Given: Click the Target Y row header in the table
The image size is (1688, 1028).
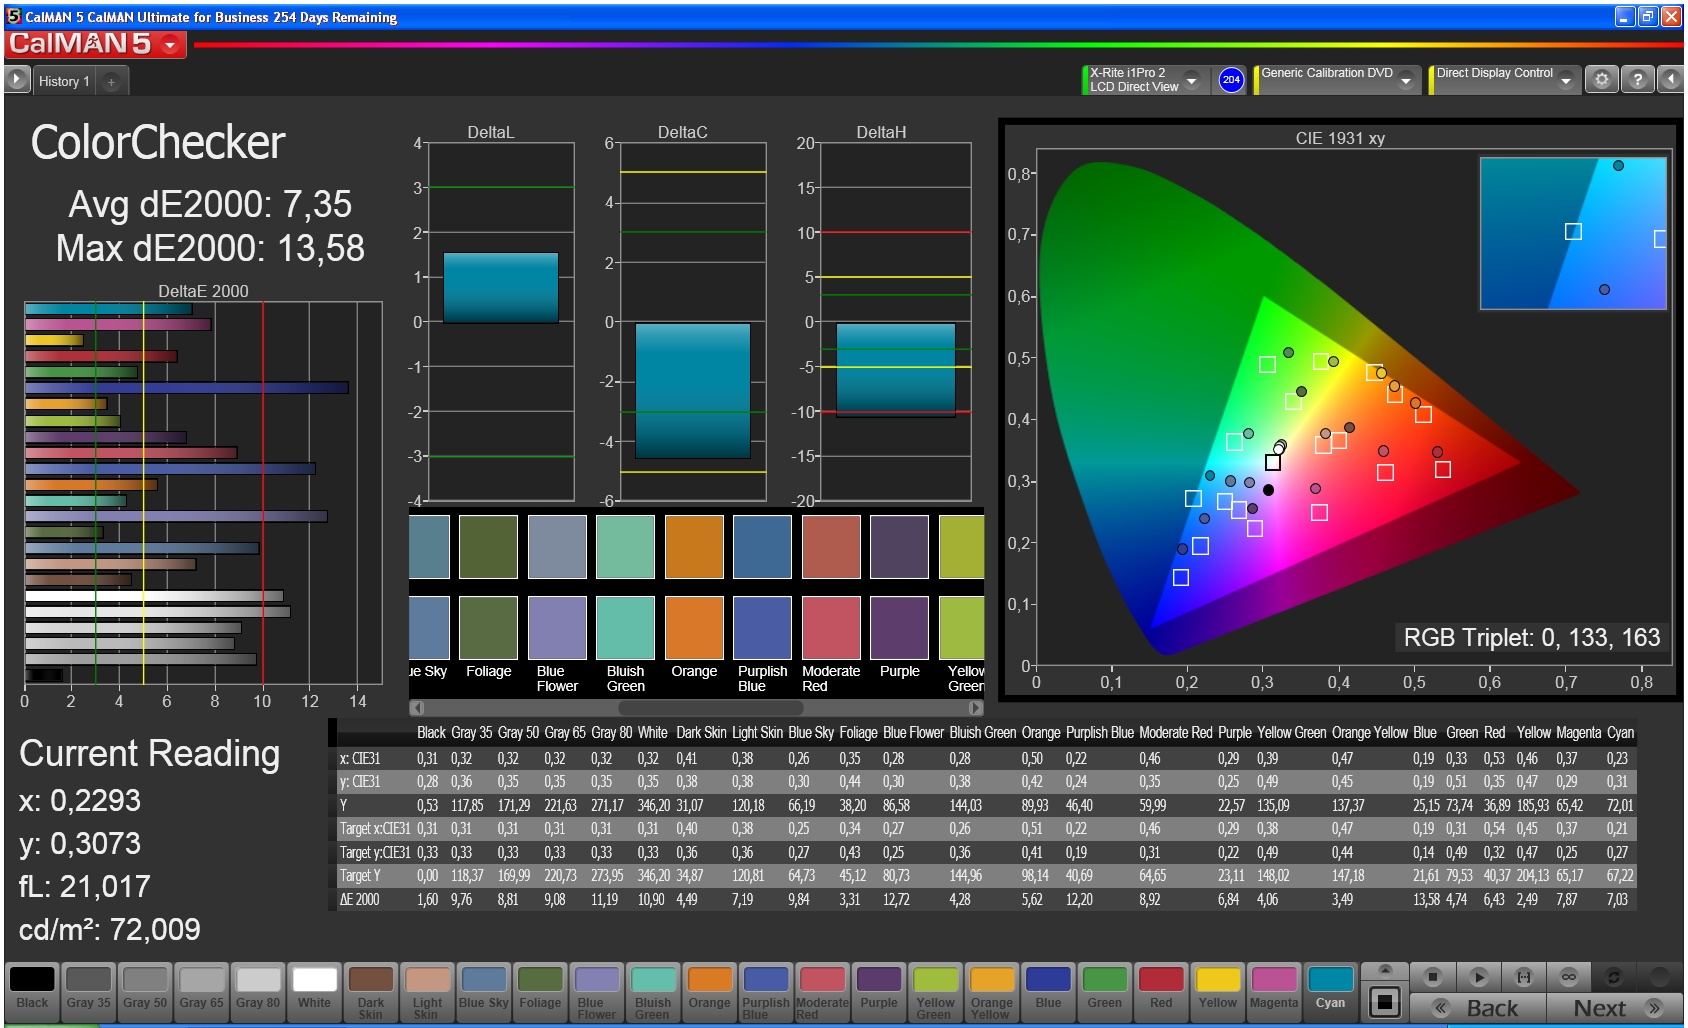Looking at the screenshot, I should pyautogui.click(x=360, y=875).
